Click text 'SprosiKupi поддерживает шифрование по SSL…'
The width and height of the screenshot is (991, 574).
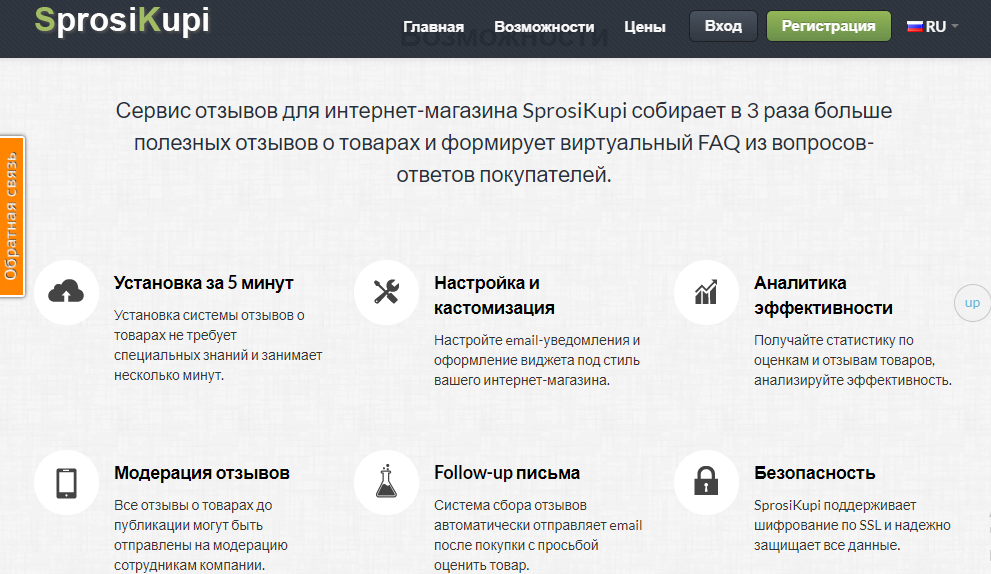click(852, 525)
